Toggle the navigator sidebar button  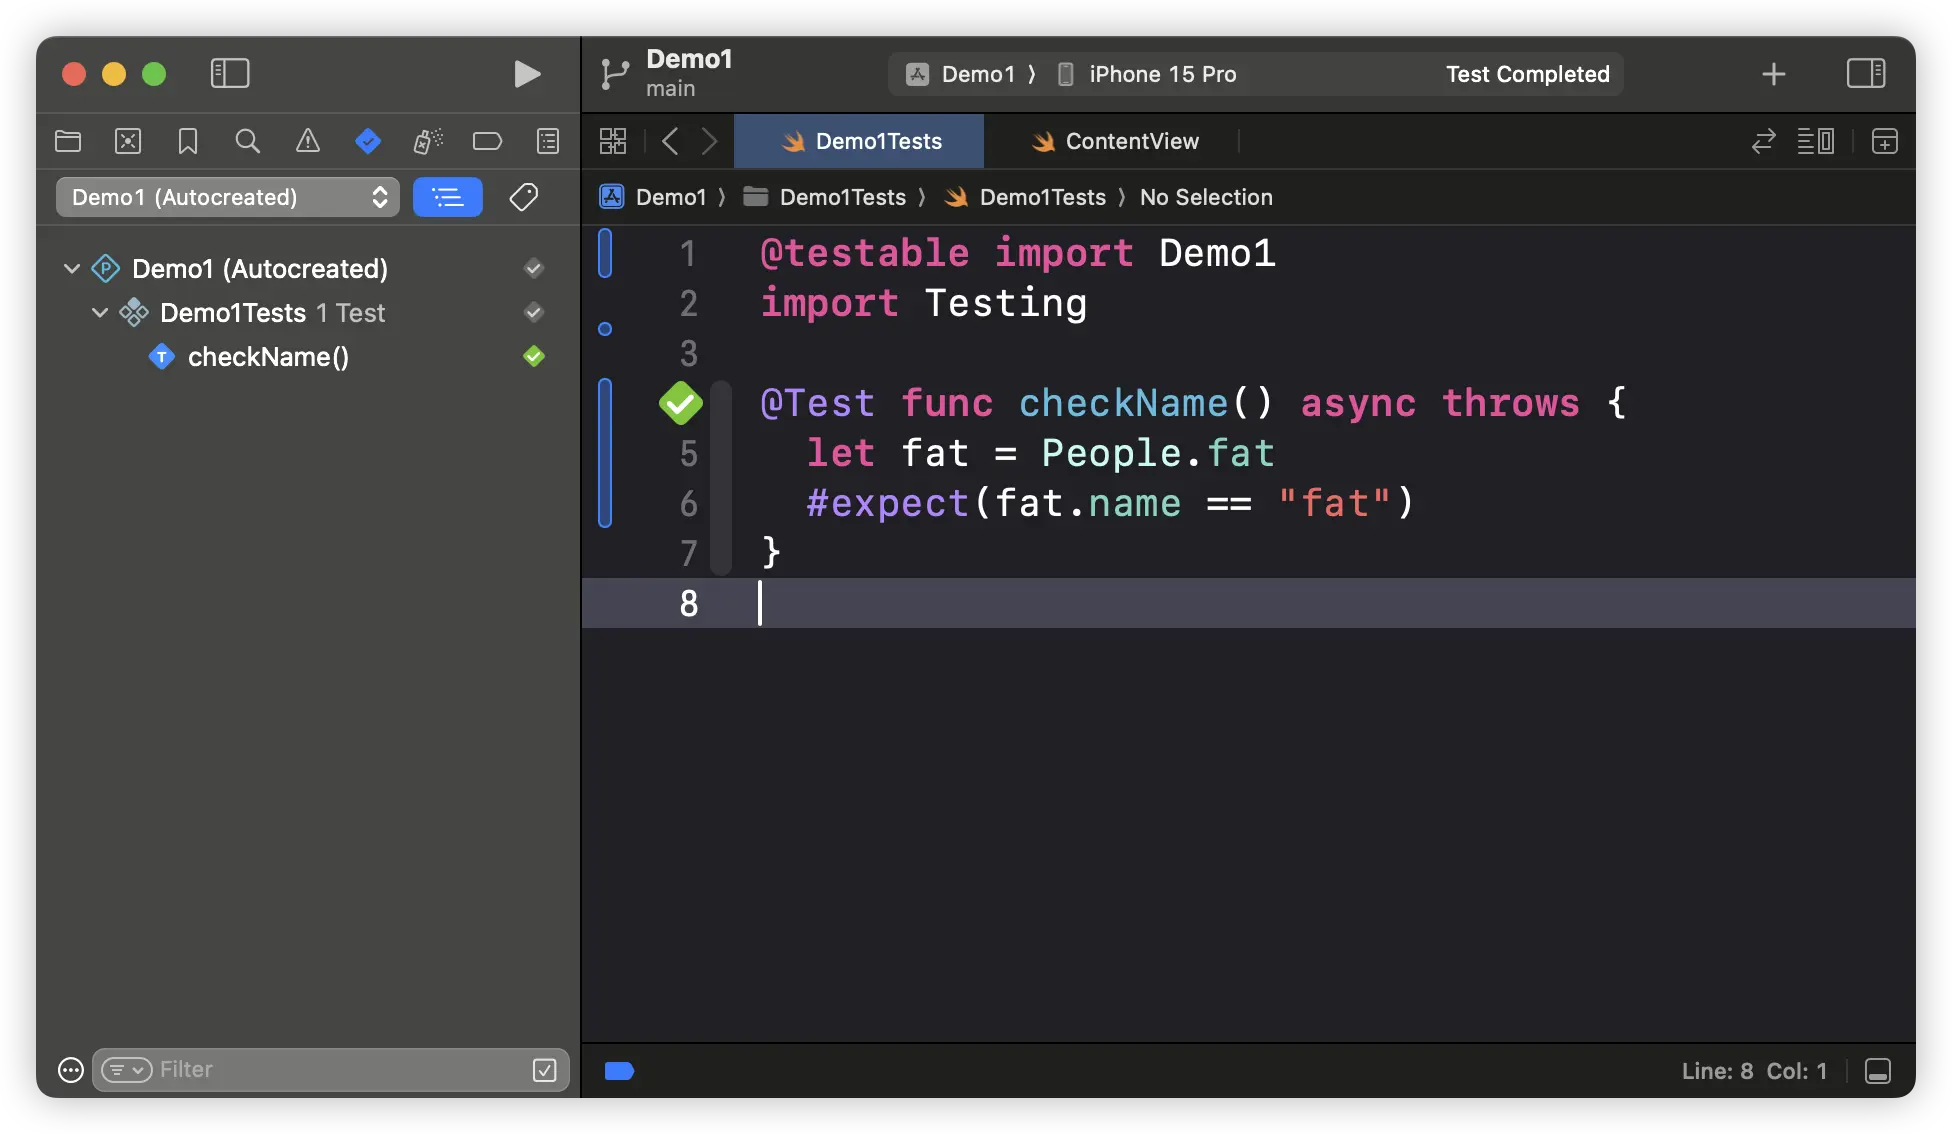229,73
